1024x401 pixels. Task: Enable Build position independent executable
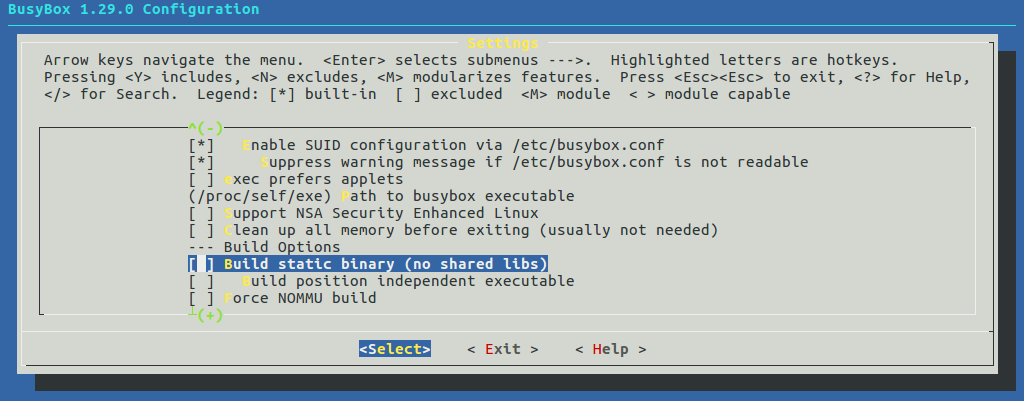coord(201,281)
